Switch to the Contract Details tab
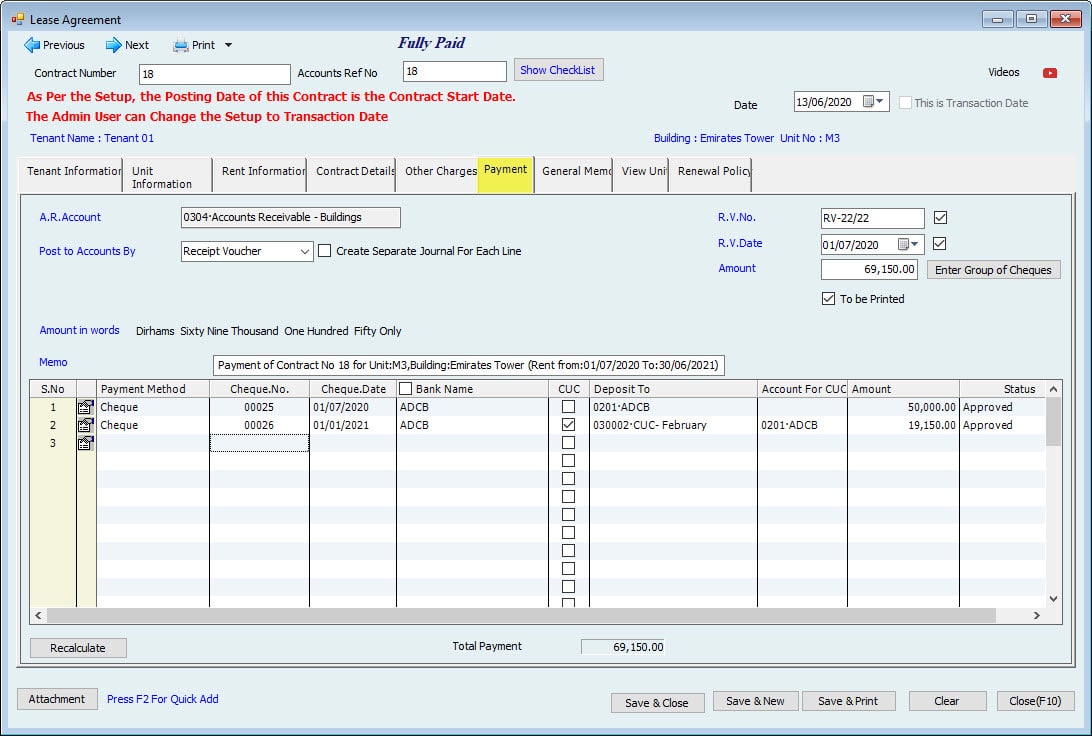The image size is (1092, 736). tap(351, 174)
